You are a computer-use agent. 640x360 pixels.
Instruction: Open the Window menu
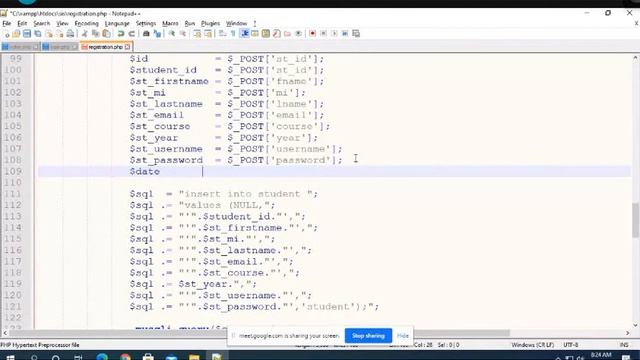click(236, 23)
